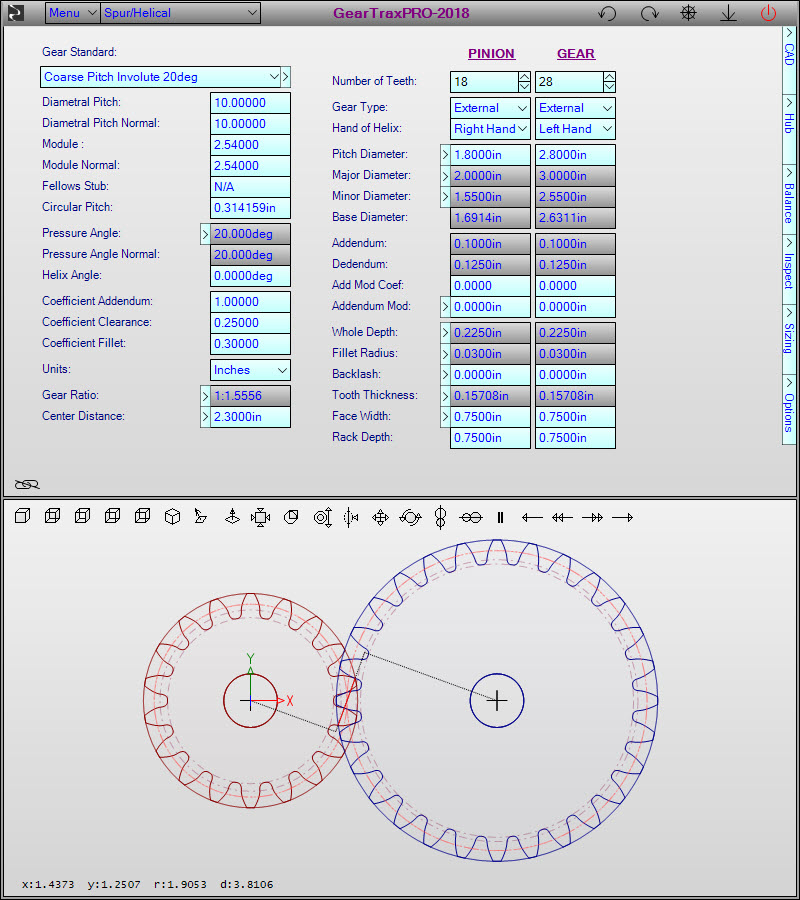
Task: Select the isometric cube view icon
Action: coord(172,517)
